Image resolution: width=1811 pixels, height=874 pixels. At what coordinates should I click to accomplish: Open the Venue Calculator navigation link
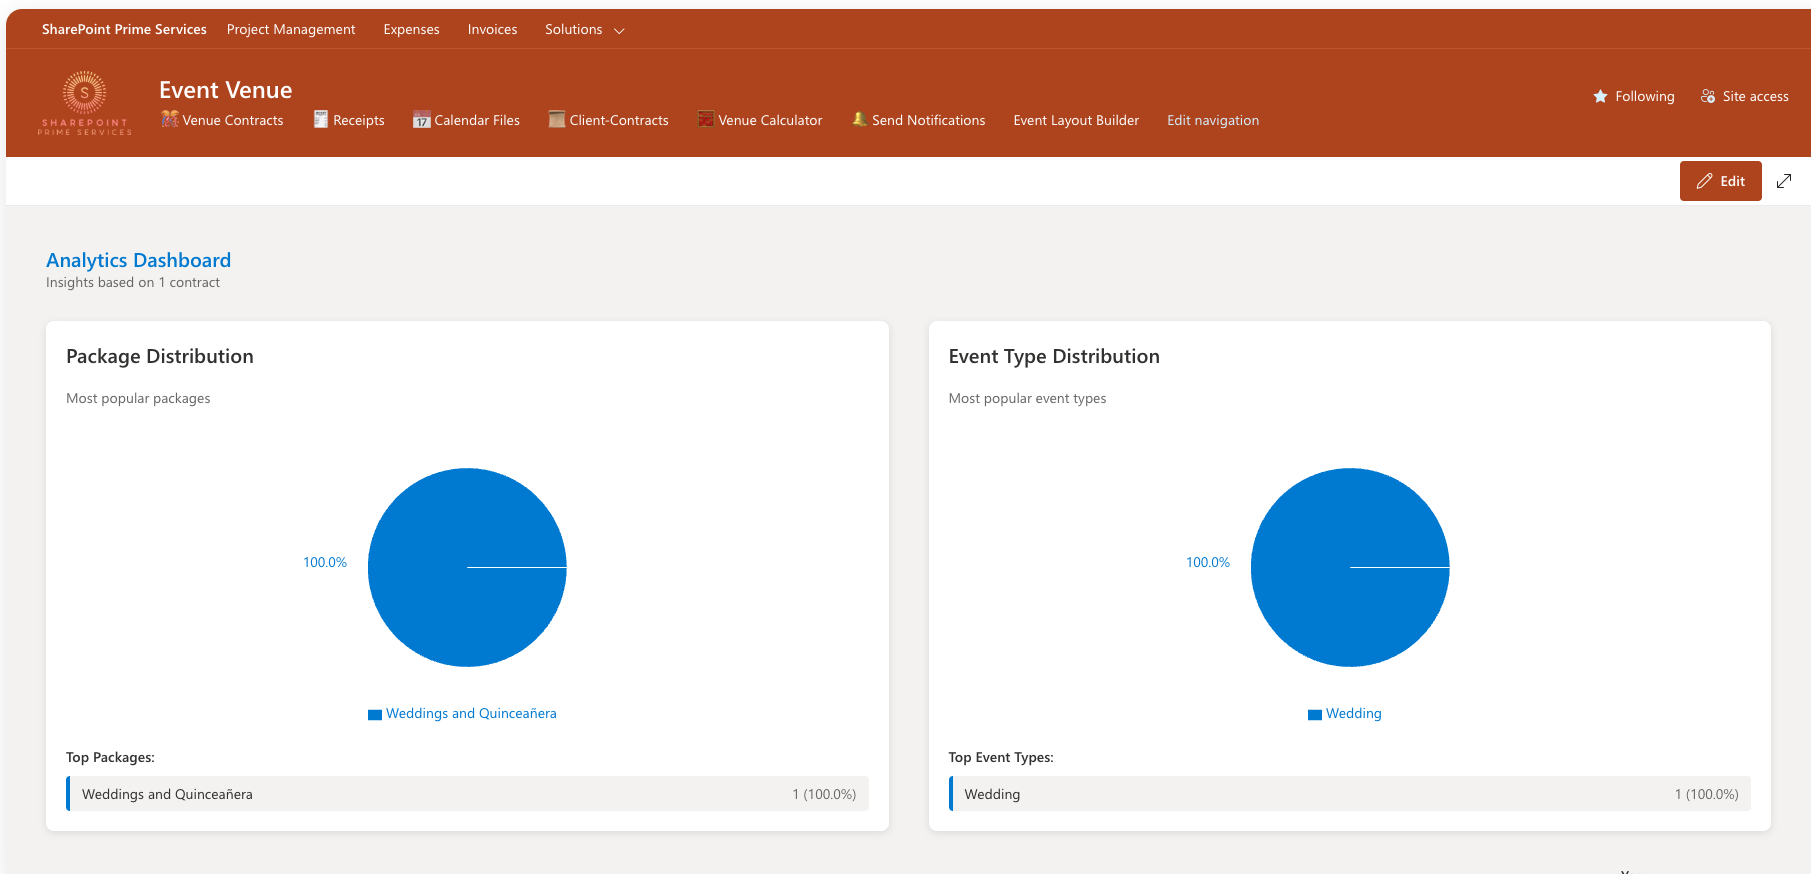pos(770,120)
